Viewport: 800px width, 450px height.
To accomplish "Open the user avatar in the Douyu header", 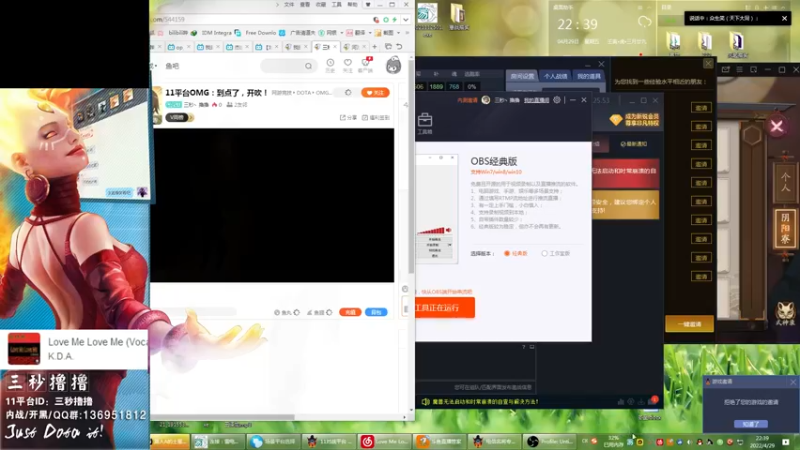I will [x=393, y=65].
